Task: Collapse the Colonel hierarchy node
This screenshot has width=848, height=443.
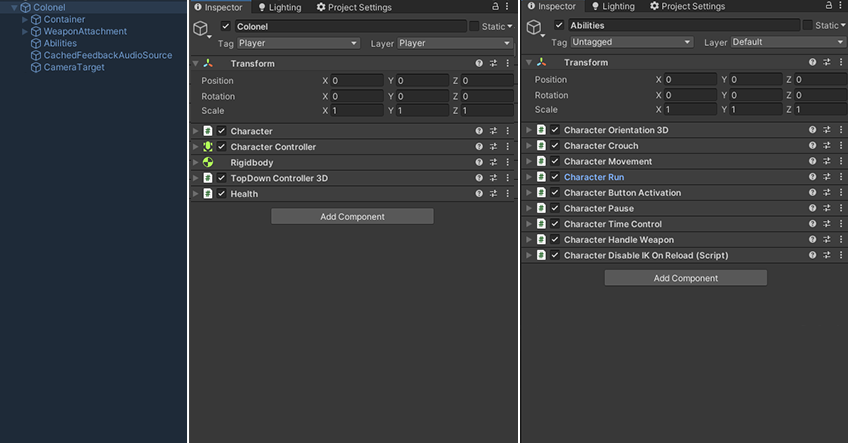Action: (x=14, y=8)
